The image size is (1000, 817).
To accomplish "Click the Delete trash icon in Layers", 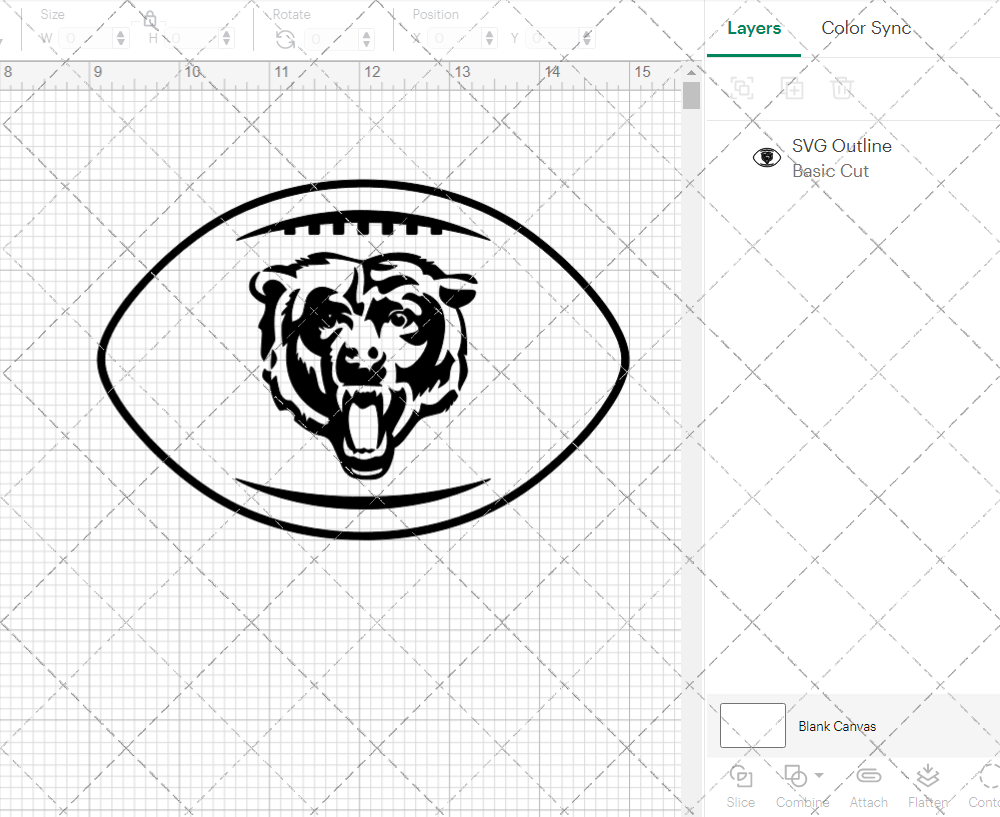I will coord(842,88).
